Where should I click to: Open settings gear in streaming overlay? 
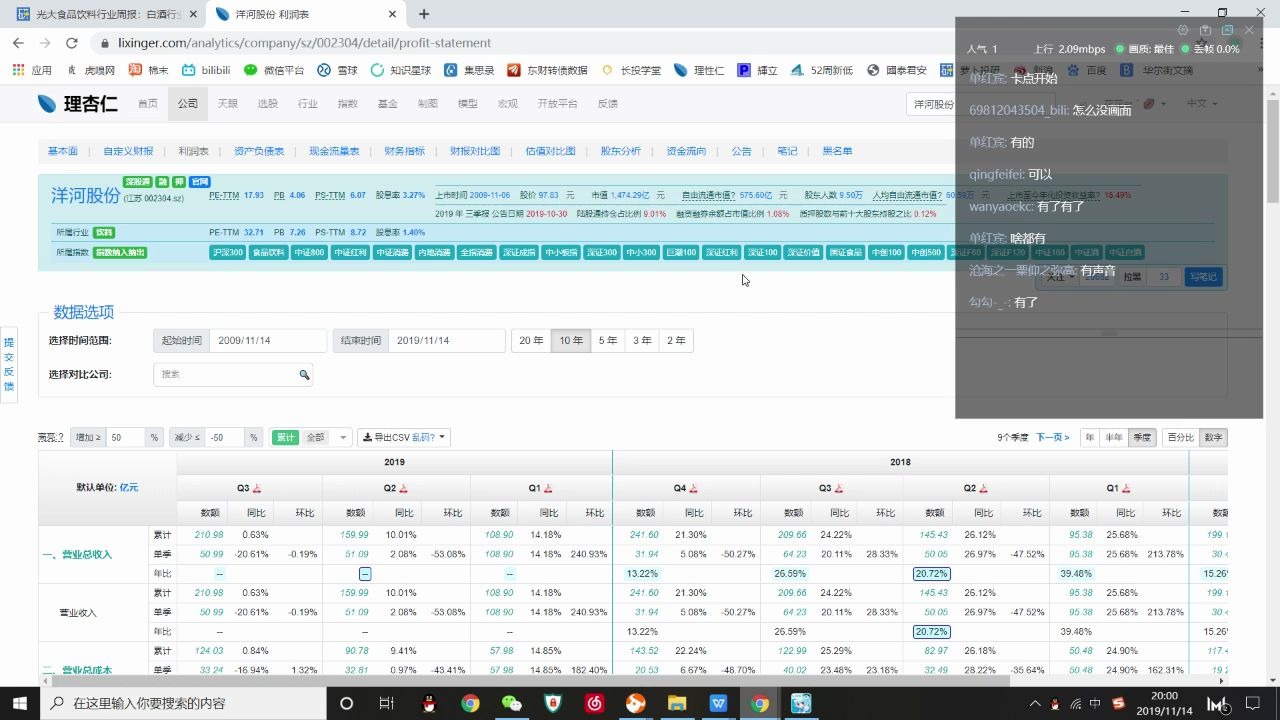[x=1183, y=30]
